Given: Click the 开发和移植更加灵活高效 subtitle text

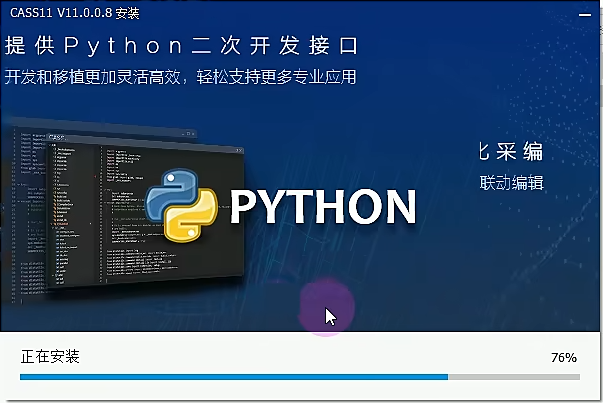Looking at the screenshot, I should pos(92,77).
